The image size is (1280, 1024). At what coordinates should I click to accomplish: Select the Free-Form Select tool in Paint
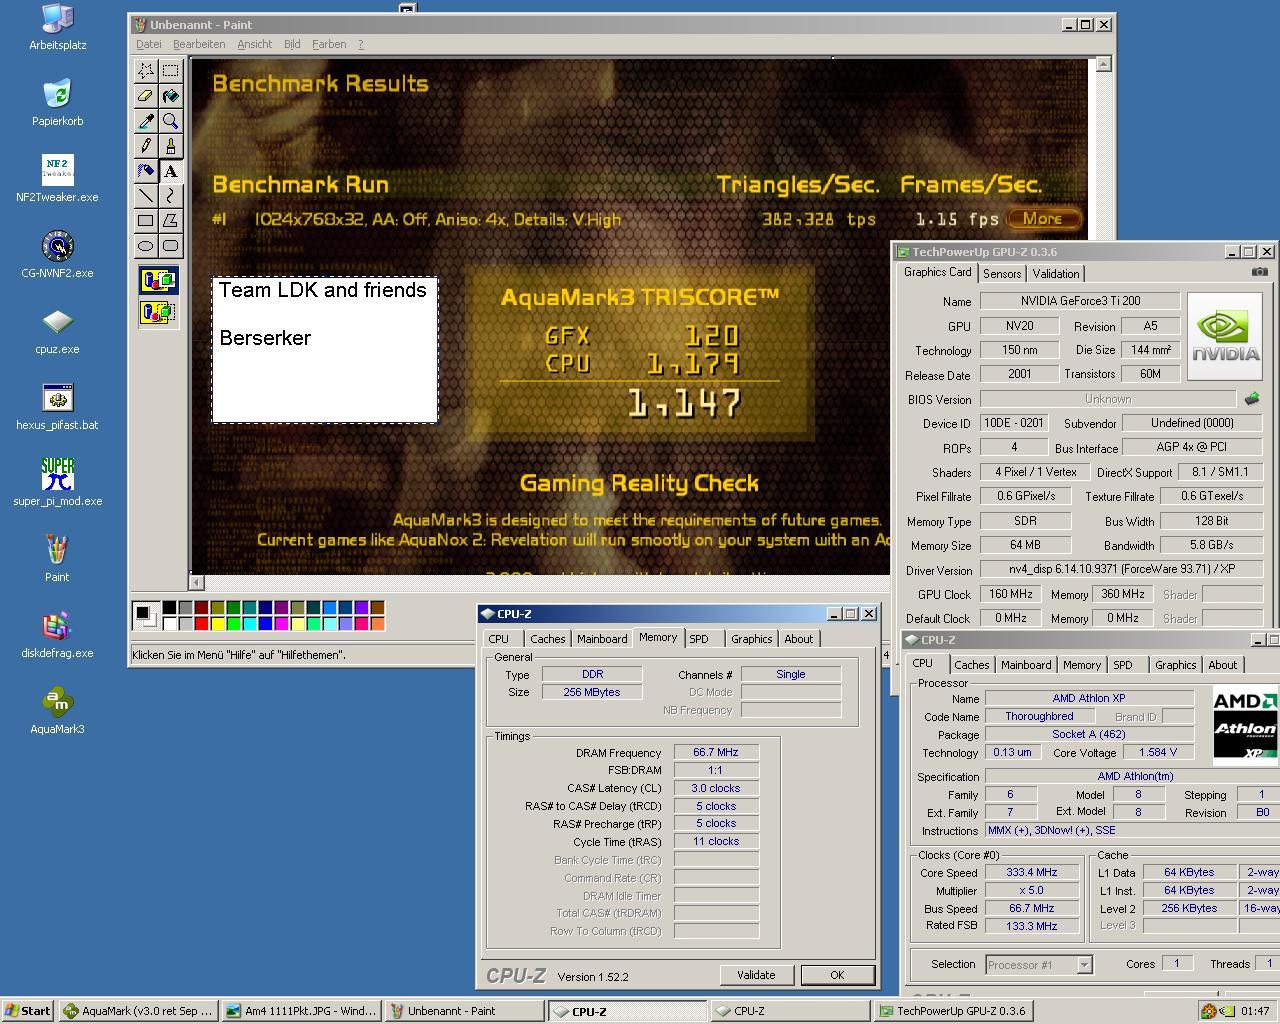coord(146,71)
